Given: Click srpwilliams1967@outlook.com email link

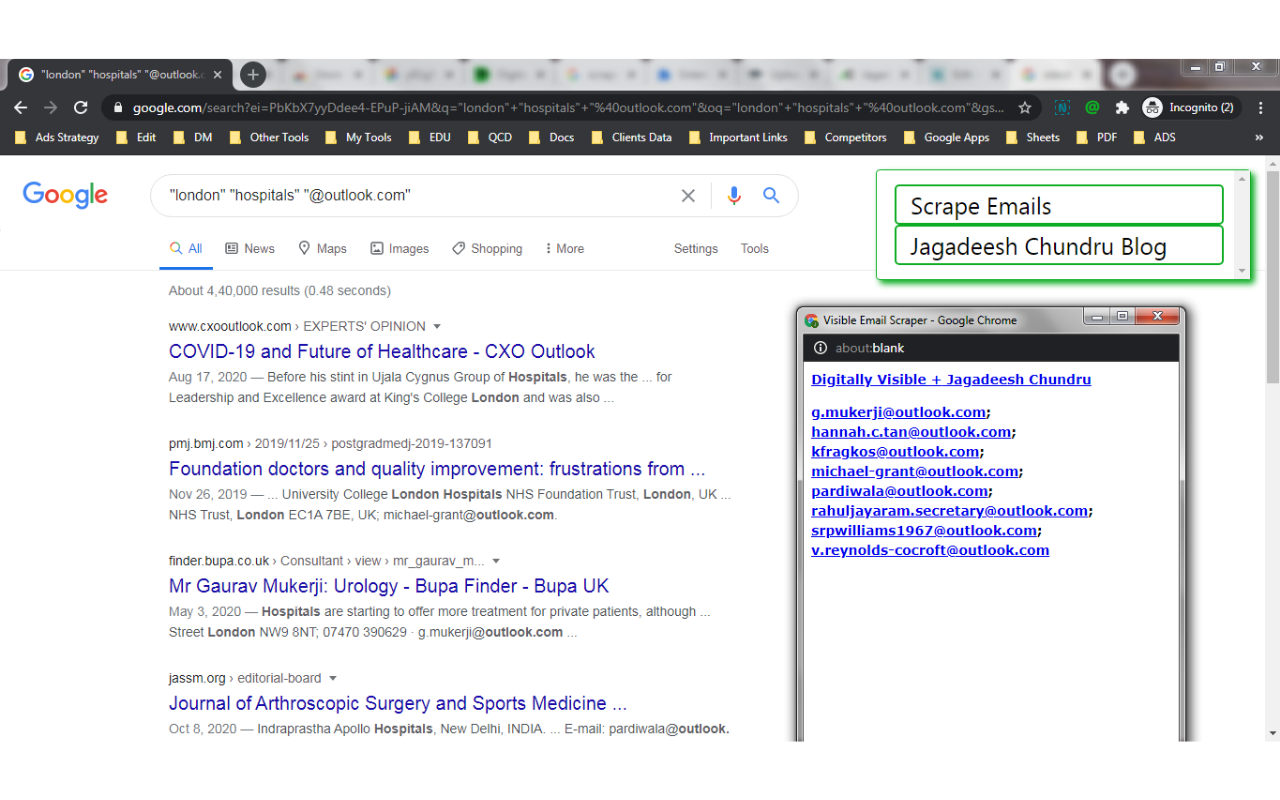Looking at the screenshot, I should coord(924,530).
